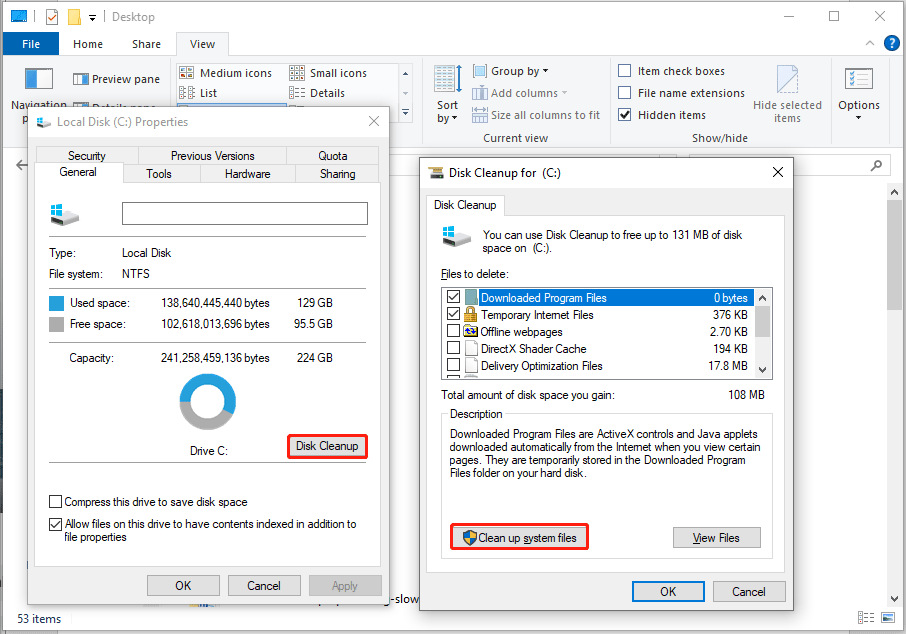Click the Files to delete scrollbar down arrow

coord(762,370)
